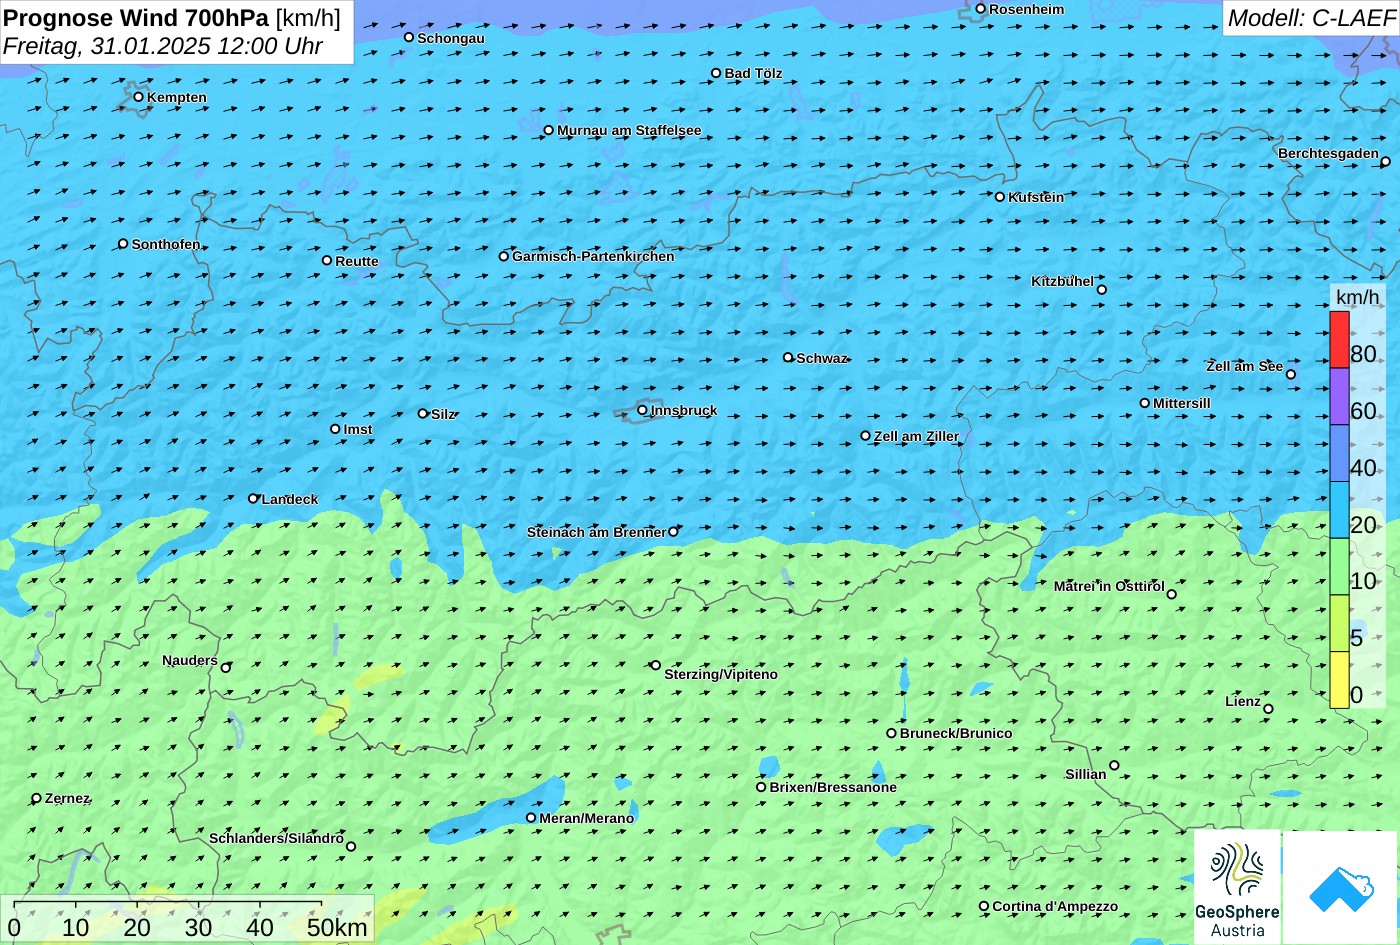Select the Steinach am Brenner marker

pos(673,532)
